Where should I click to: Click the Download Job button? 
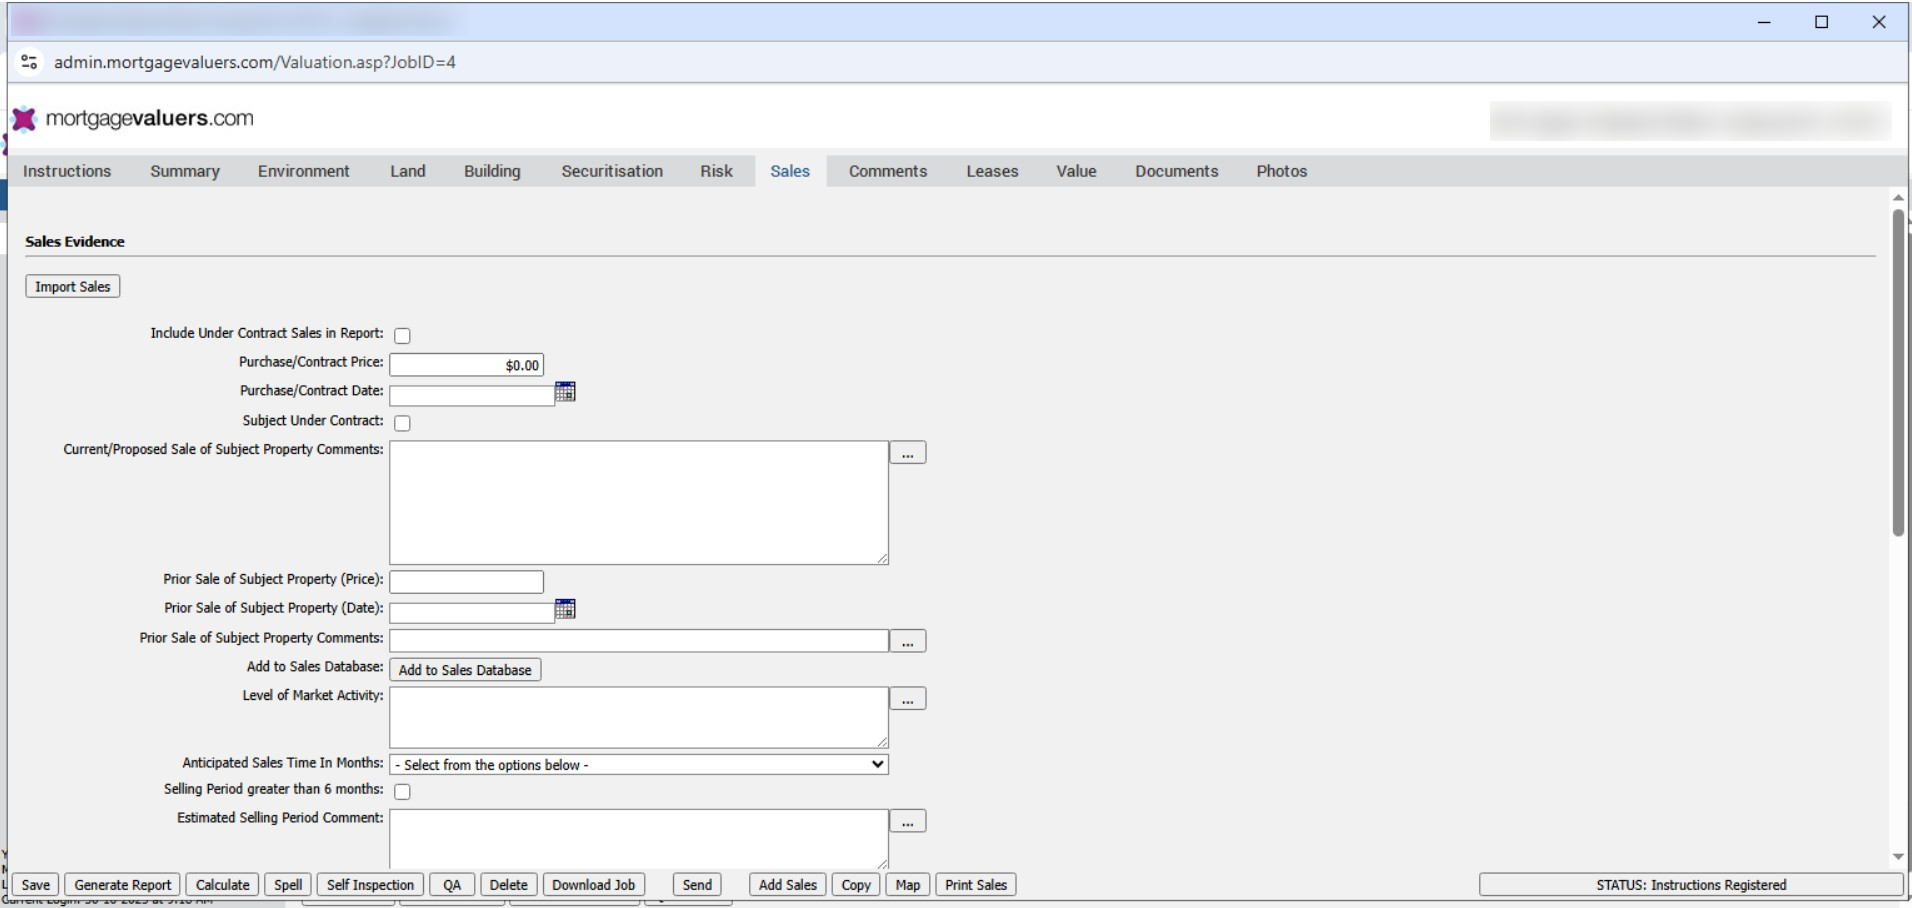coord(594,885)
